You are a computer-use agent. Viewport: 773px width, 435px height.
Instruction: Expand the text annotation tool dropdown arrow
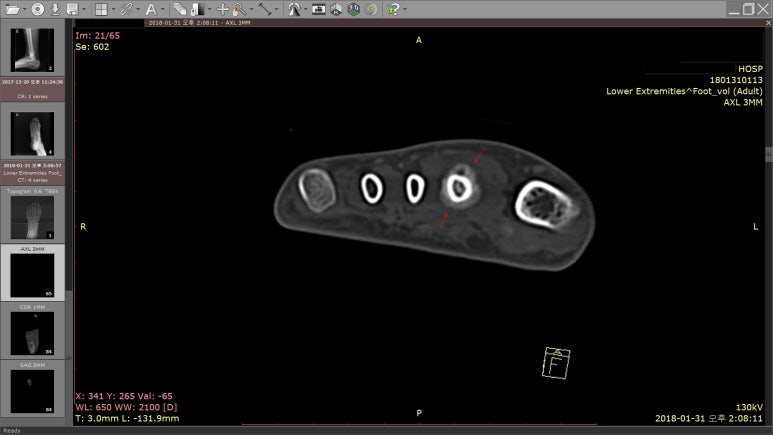click(x=161, y=9)
